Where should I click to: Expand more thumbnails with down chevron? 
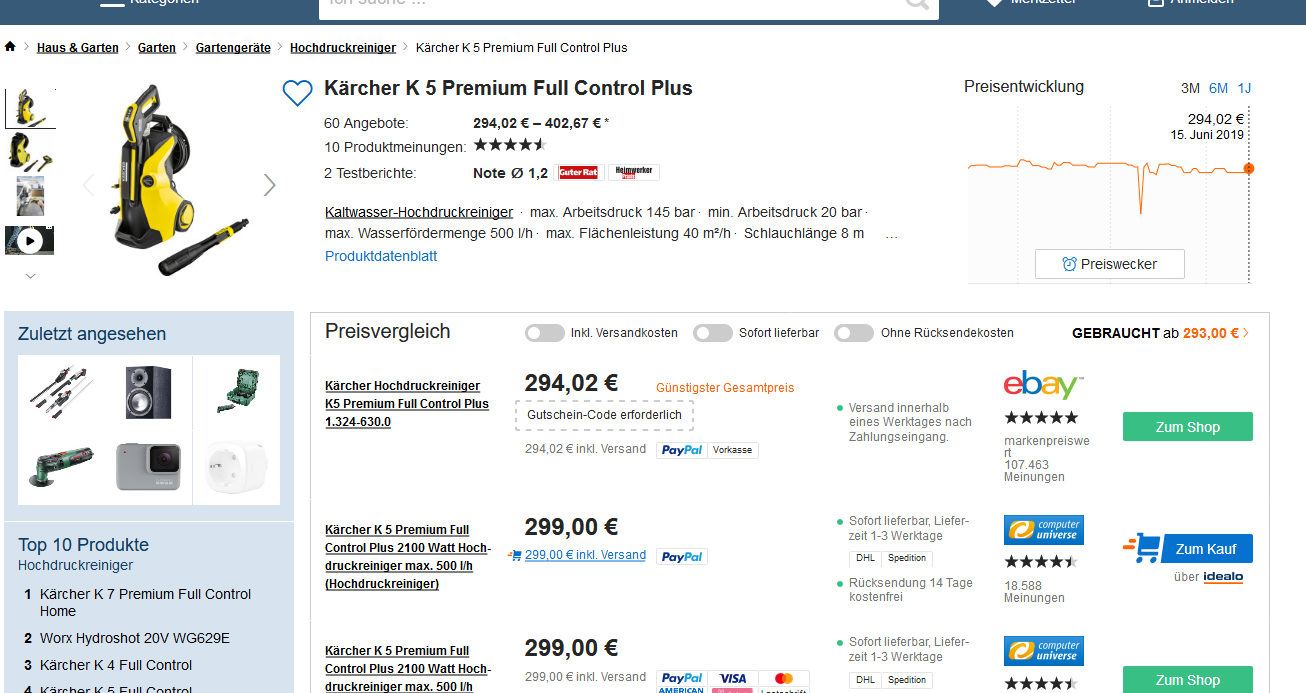(30, 276)
